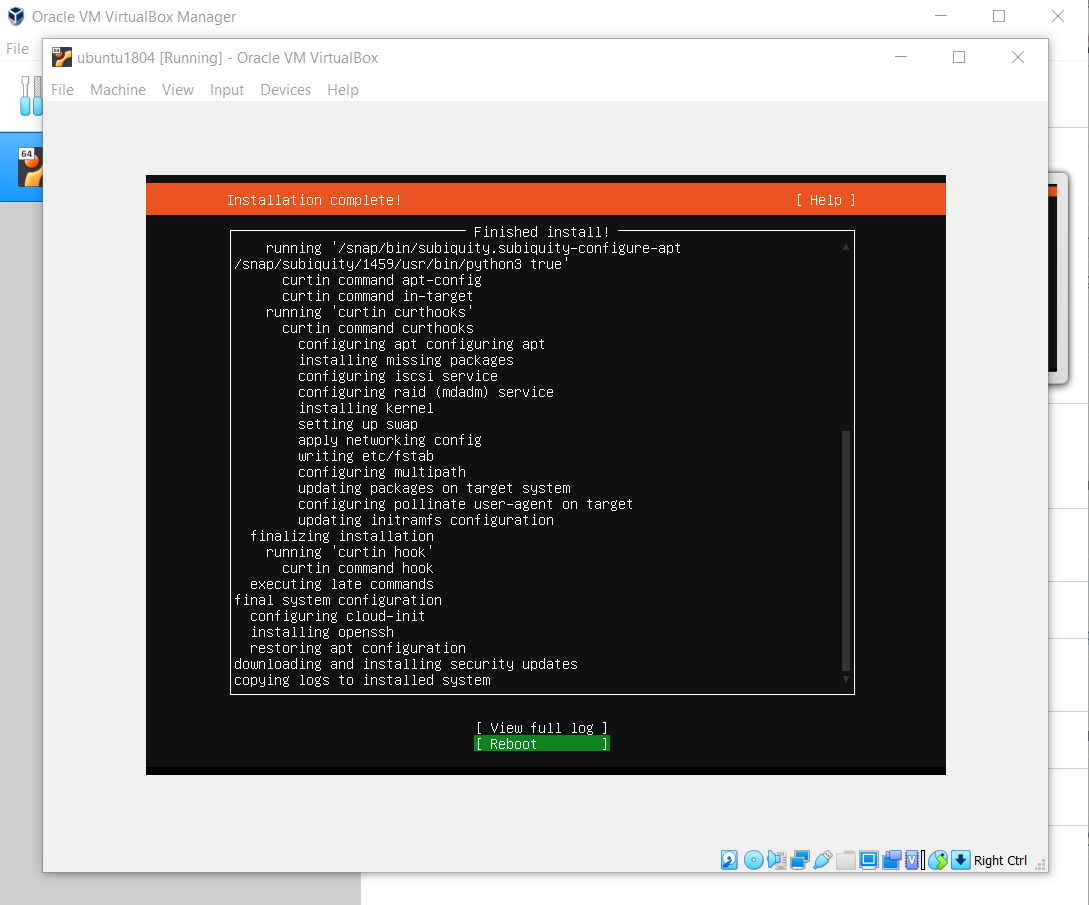Open the View menu
The width and height of the screenshot is (1089, 905).
(178, 90)
